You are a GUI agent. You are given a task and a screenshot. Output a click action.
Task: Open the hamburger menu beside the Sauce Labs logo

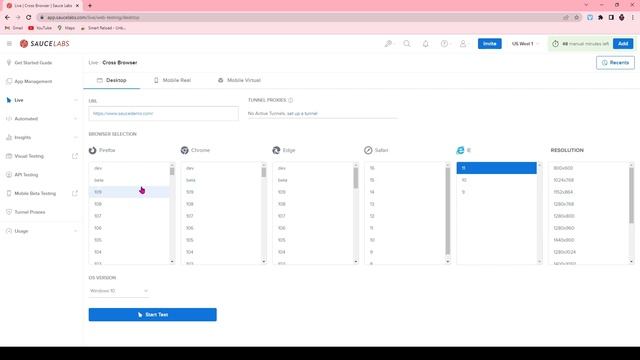click(9, 43)
